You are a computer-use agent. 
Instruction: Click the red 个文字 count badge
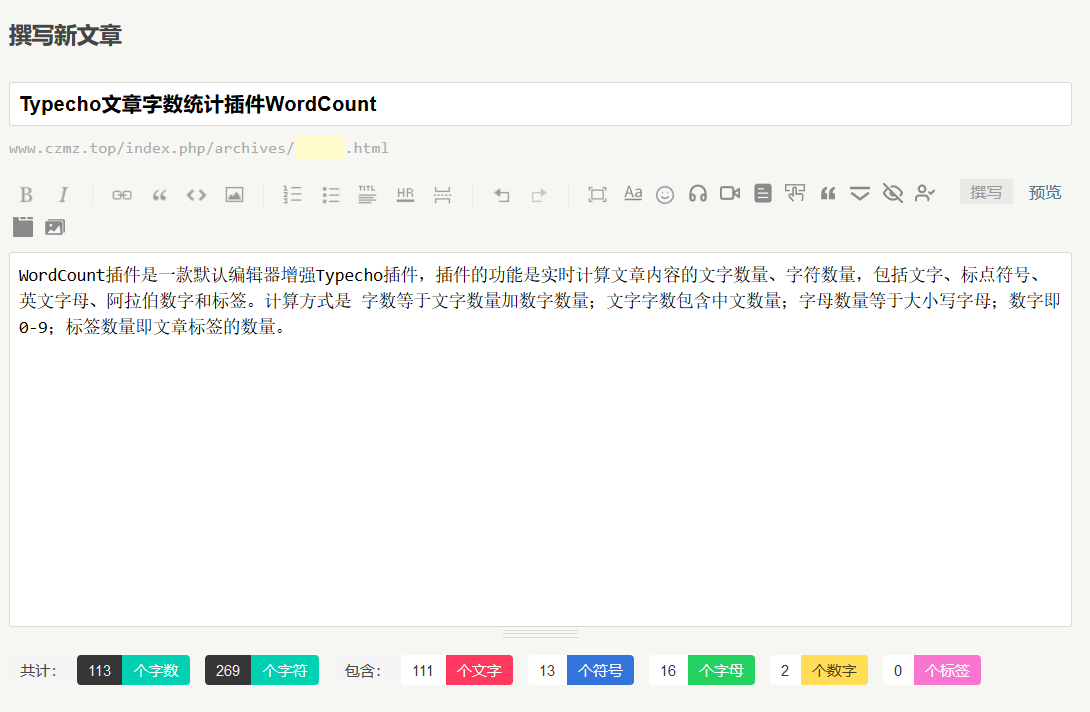pyautogui.click(x=479, y=670)
